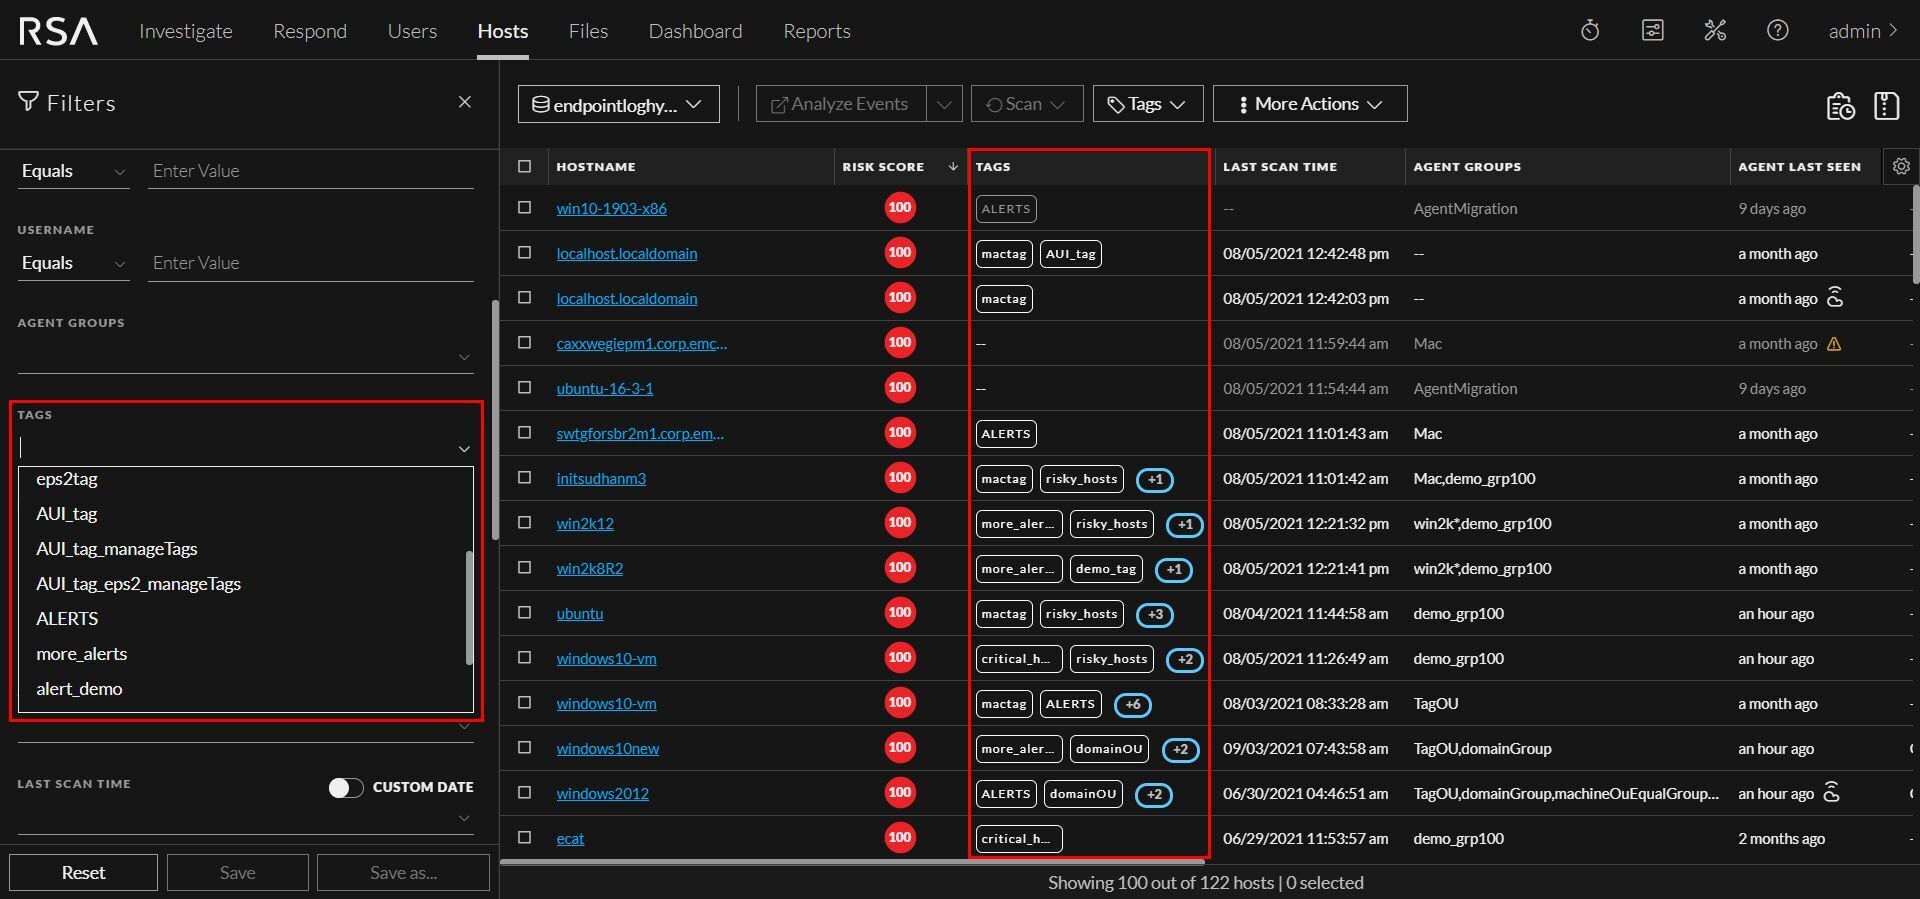Open column settings gear icon
The width and height of the screenshot is (1920, 899).
[1901, 167]
